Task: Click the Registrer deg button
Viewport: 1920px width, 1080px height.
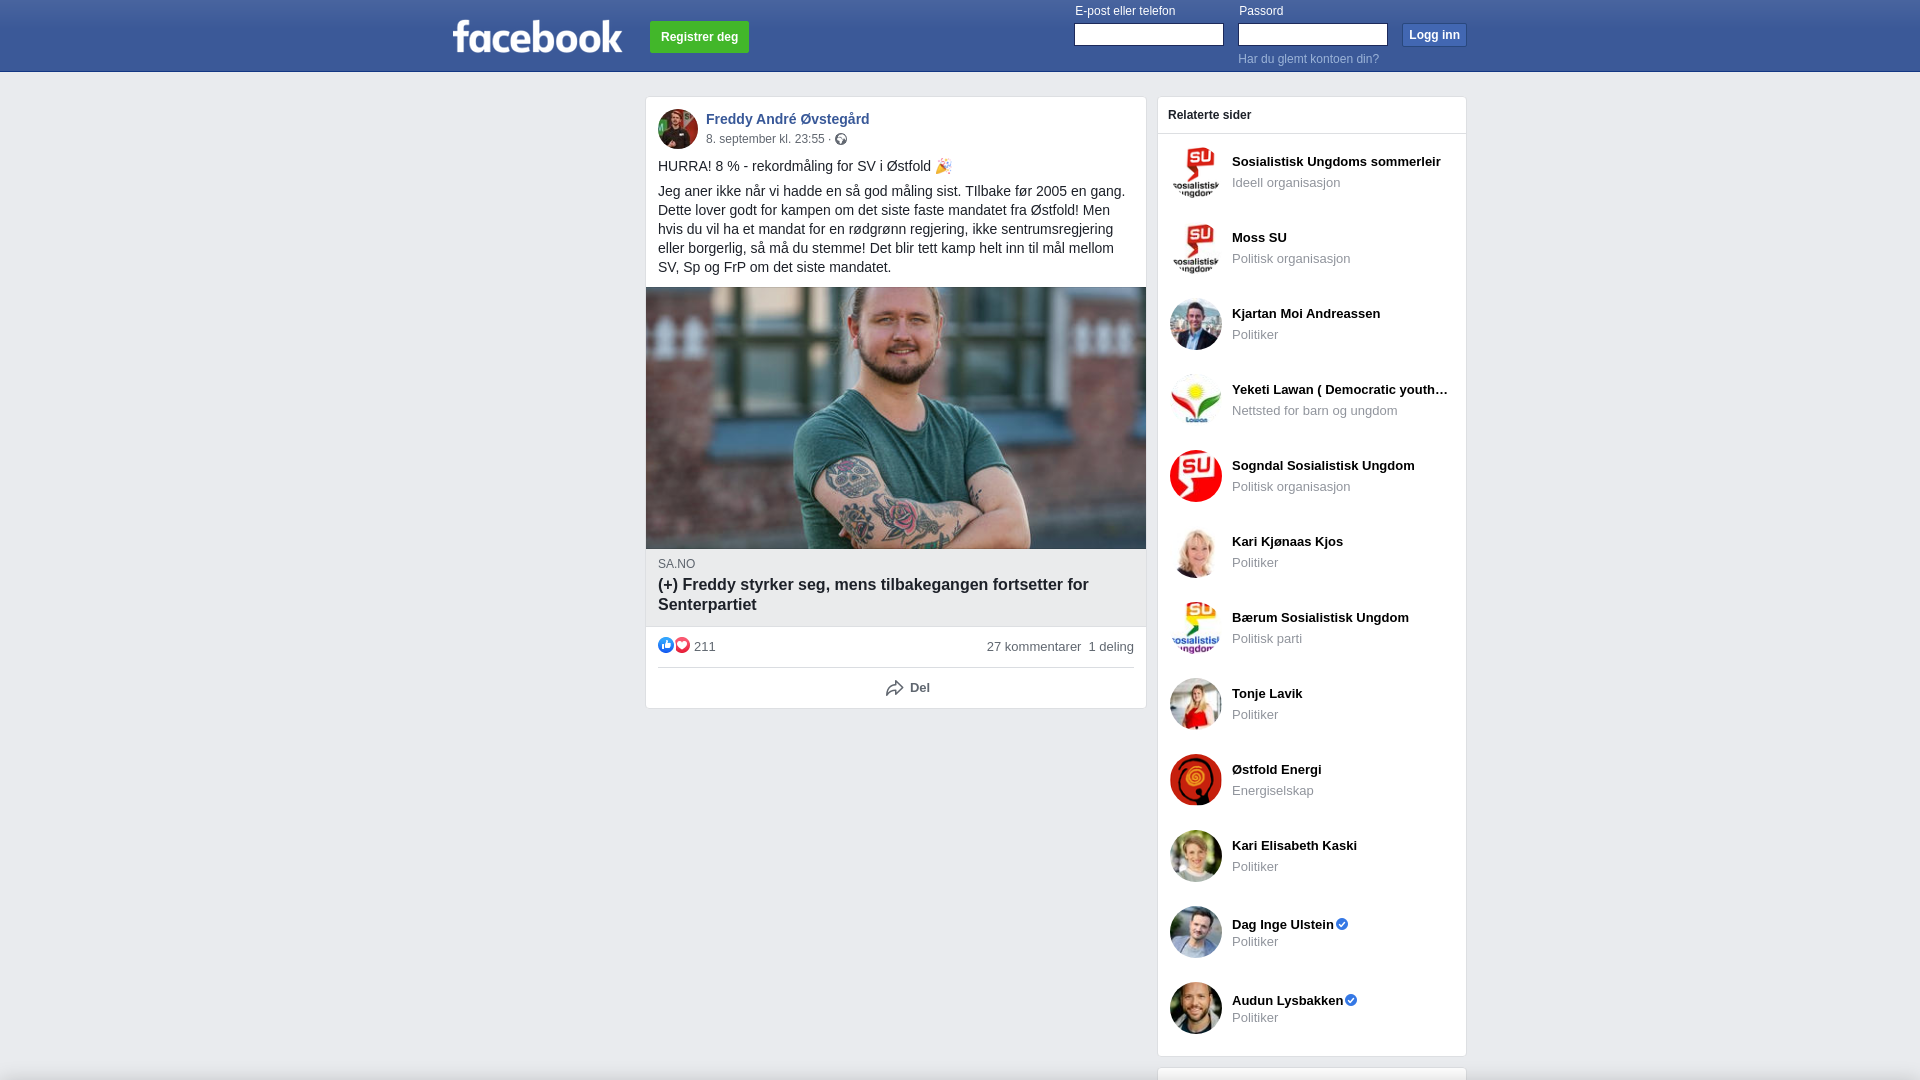Action: pyautogui.click(x=699, y=37)
